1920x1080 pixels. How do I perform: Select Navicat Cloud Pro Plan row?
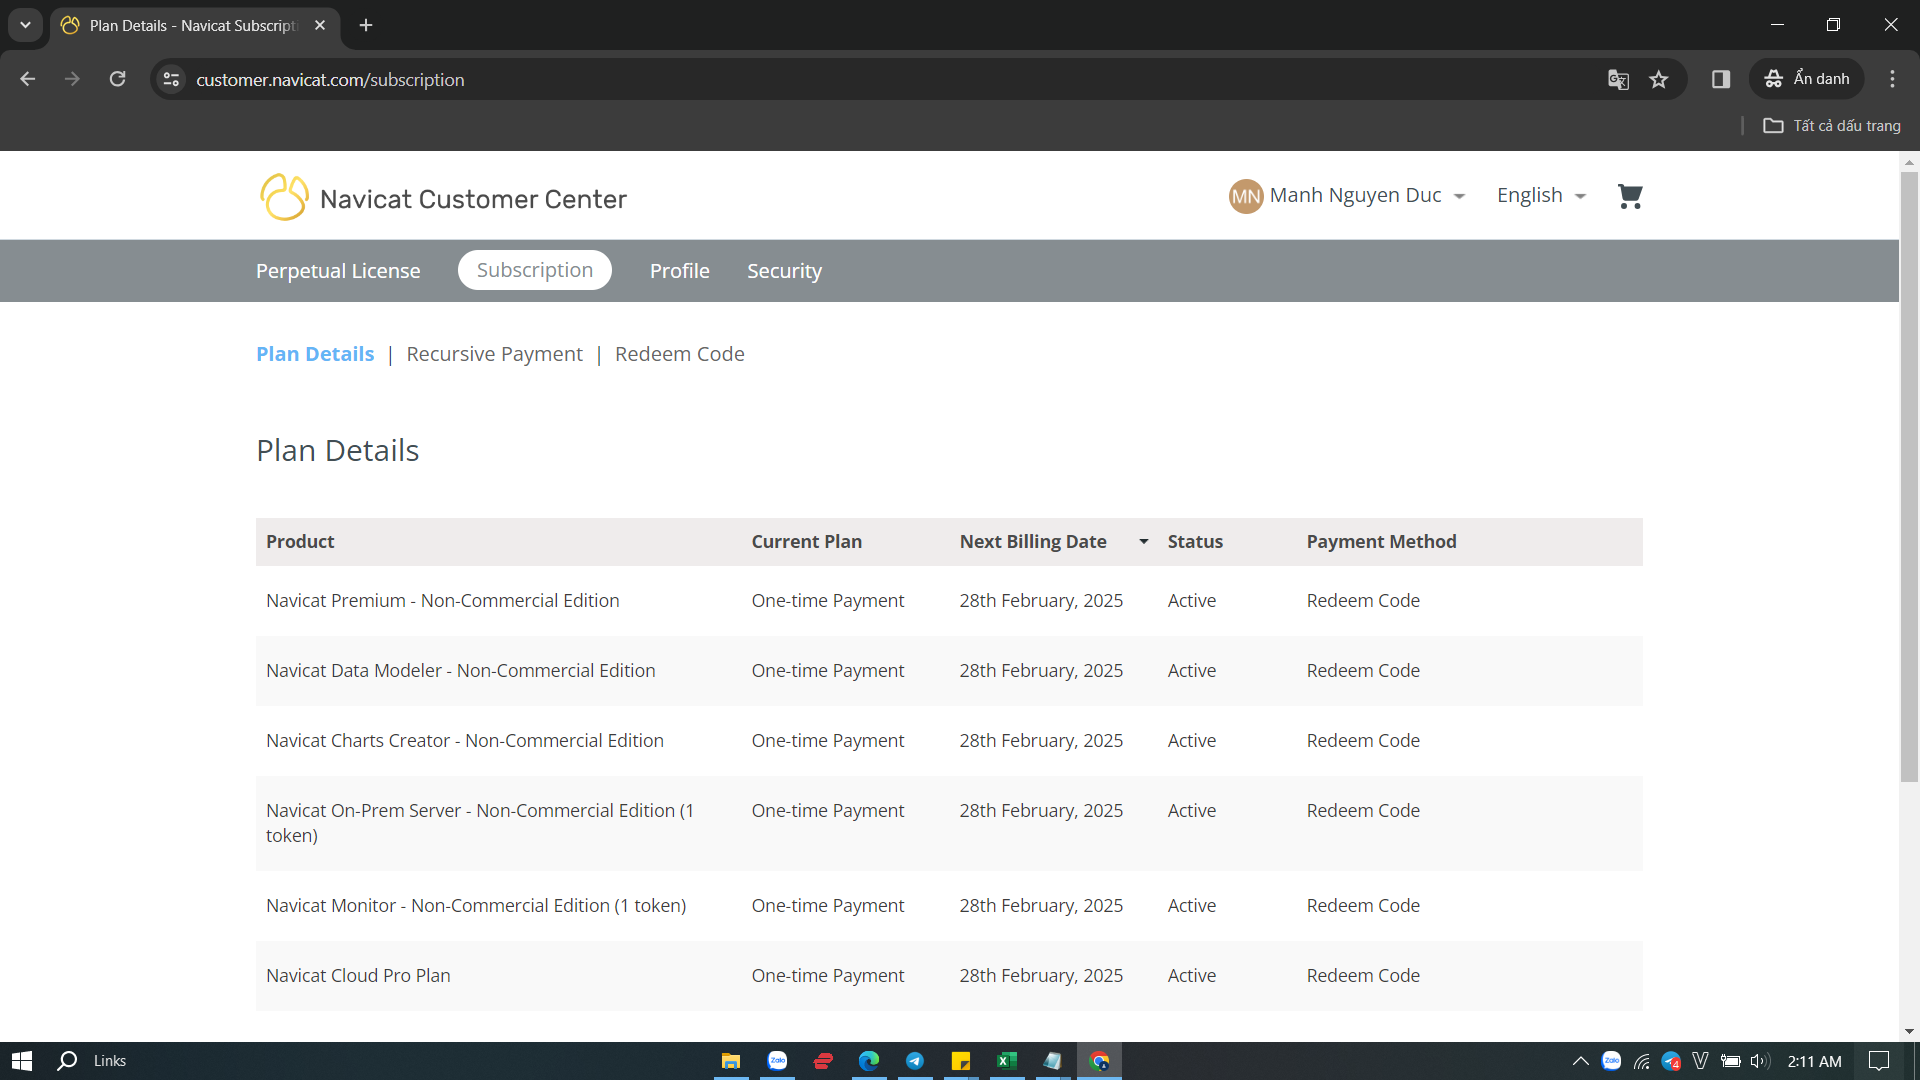point(949,976)
